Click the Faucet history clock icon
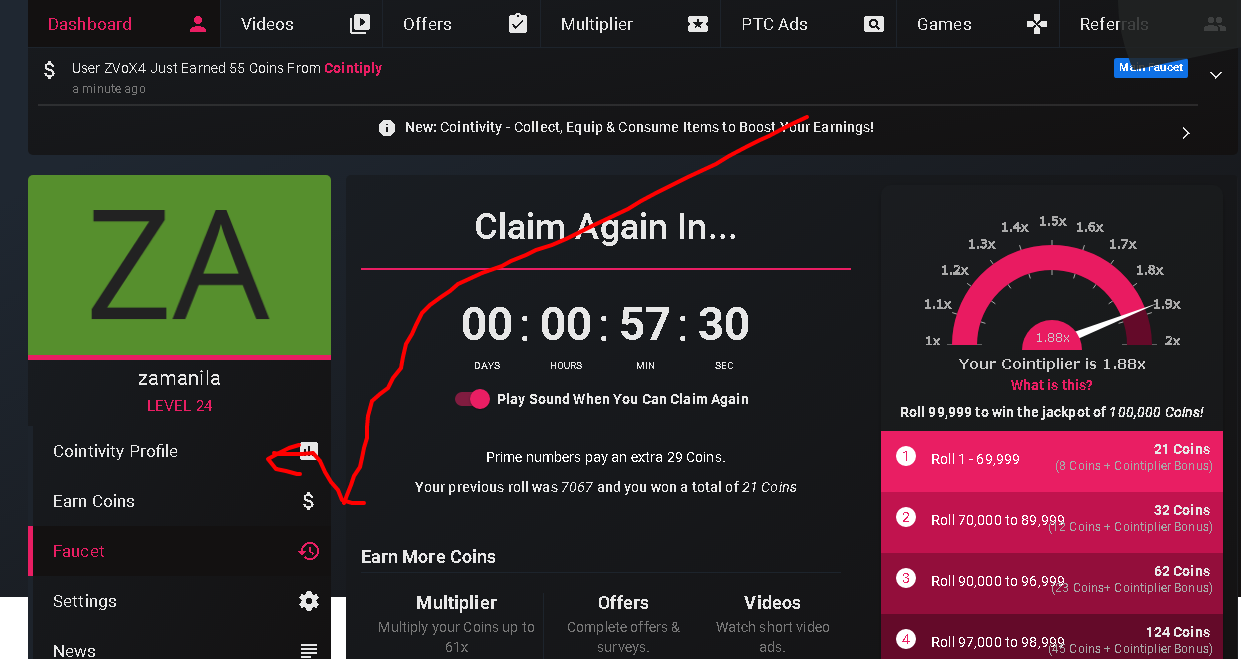 point(309,551)
